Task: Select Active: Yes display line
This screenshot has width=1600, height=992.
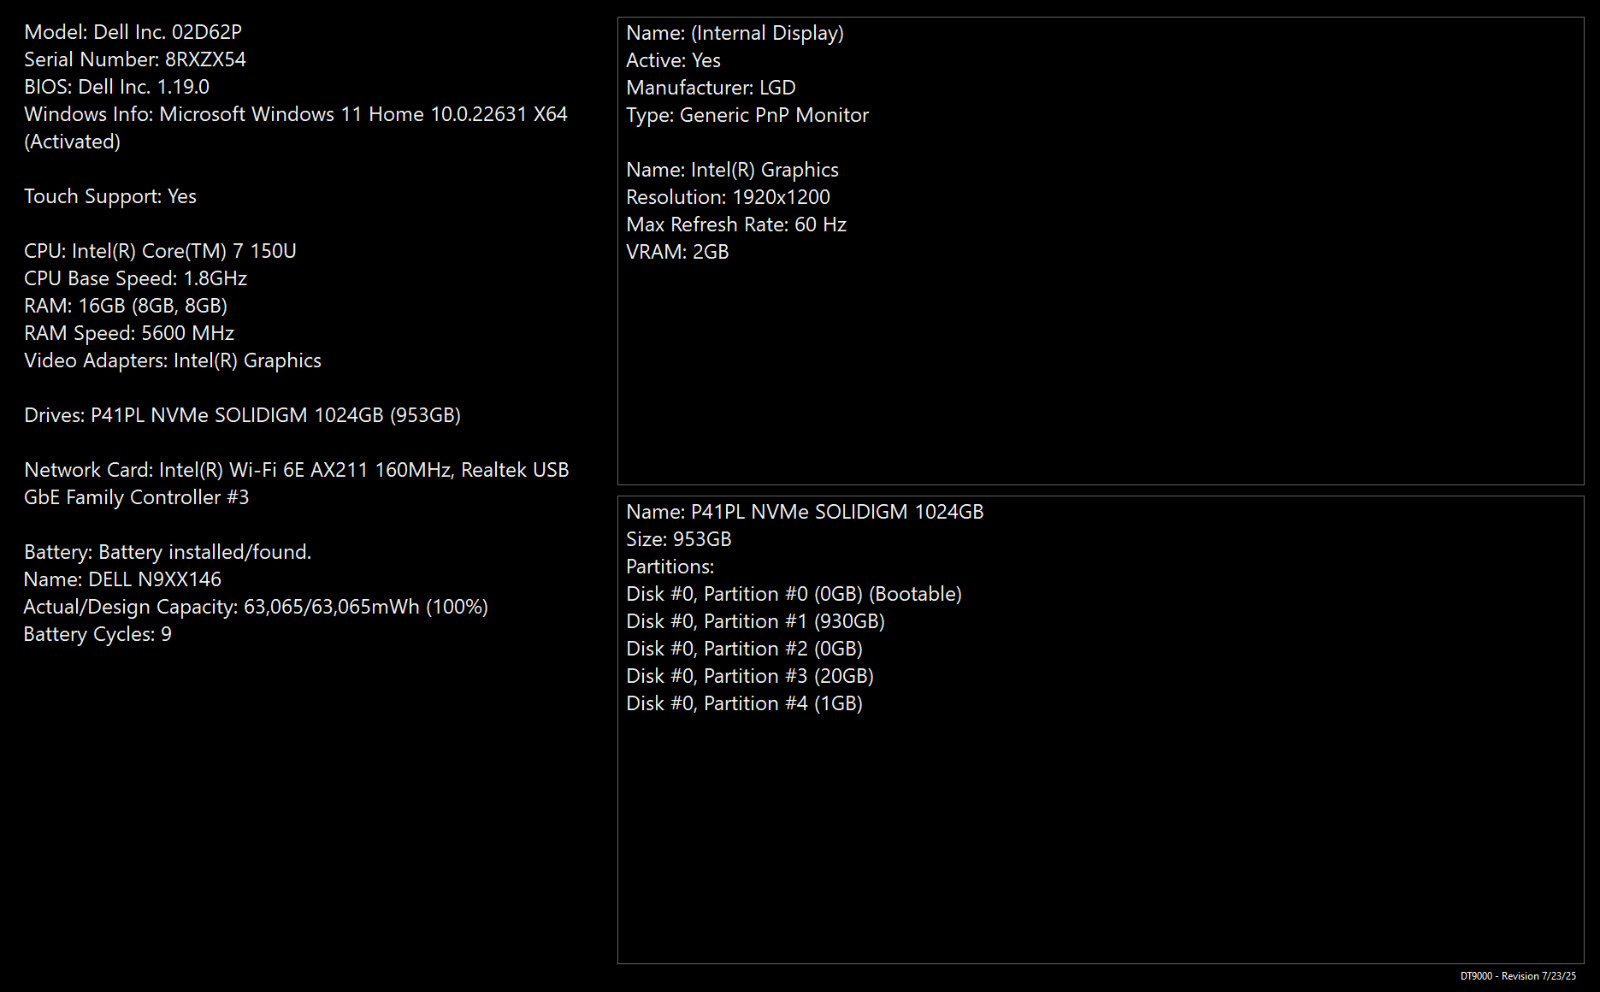Action: [x=673, y=60]
